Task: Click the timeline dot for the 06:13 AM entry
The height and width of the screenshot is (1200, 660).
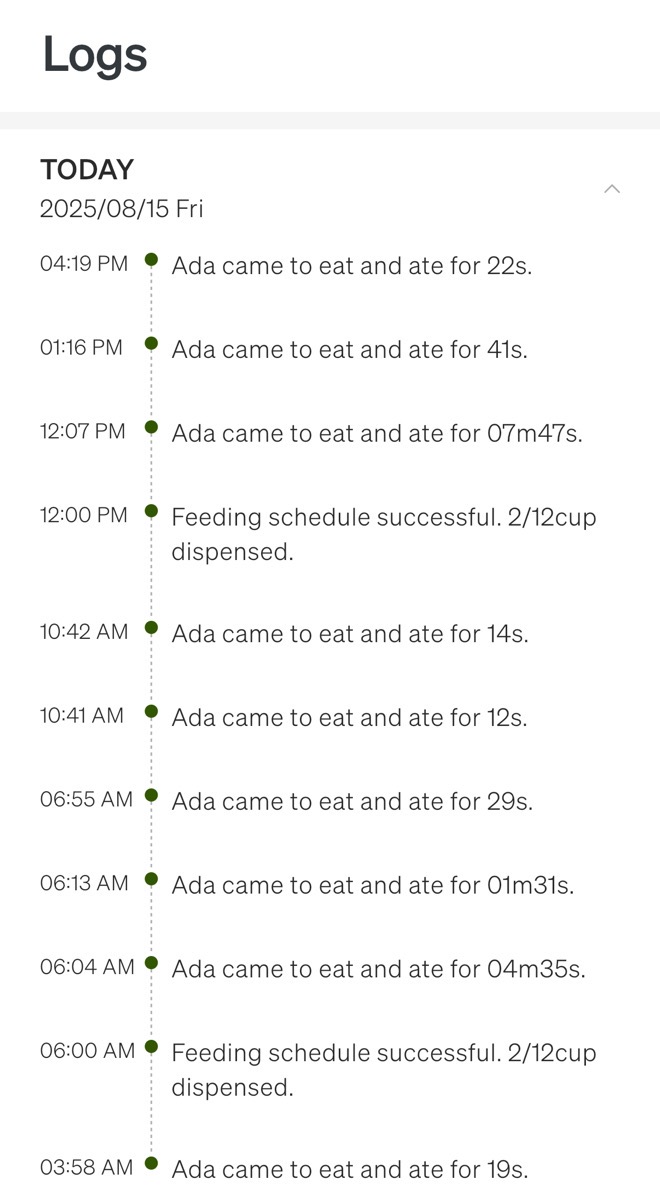Action: (x=151, y=881)
